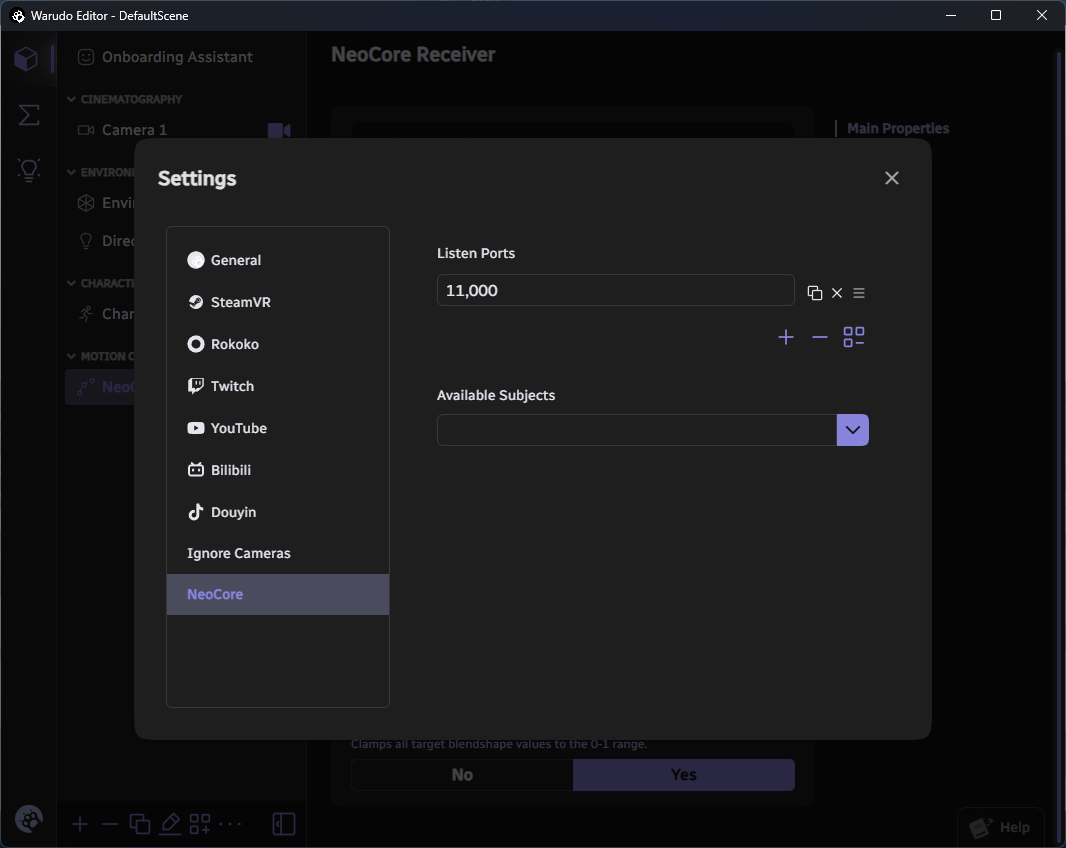Open Twitch settings category
Viewport: 1066px width, 848px height.
[277, 386]
